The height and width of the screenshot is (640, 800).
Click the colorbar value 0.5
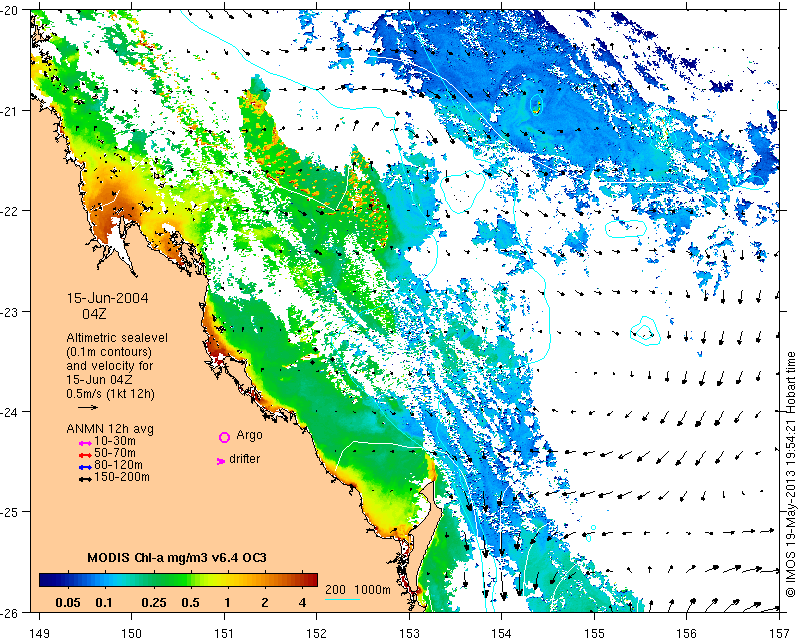pos(190,603)
